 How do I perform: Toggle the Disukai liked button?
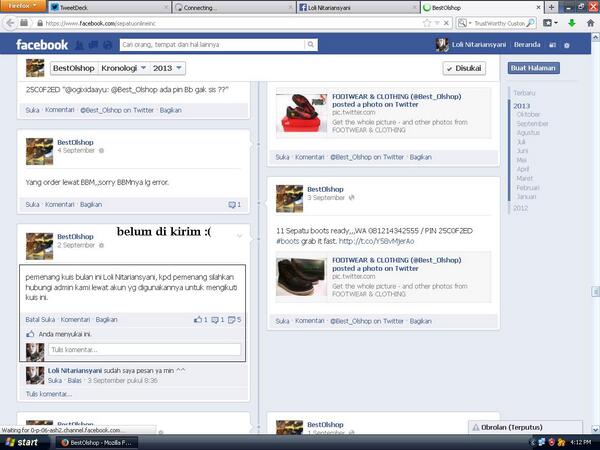464,68
